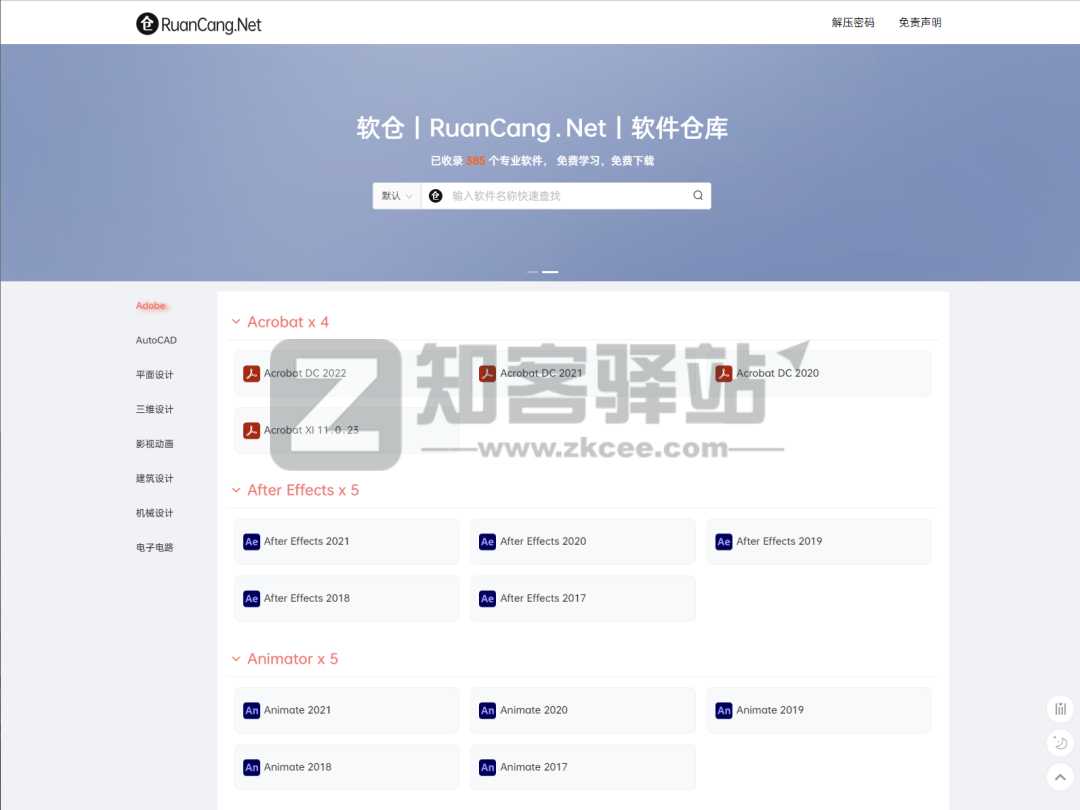Switch to the first banner slide indicator

(x=533, y=272)
